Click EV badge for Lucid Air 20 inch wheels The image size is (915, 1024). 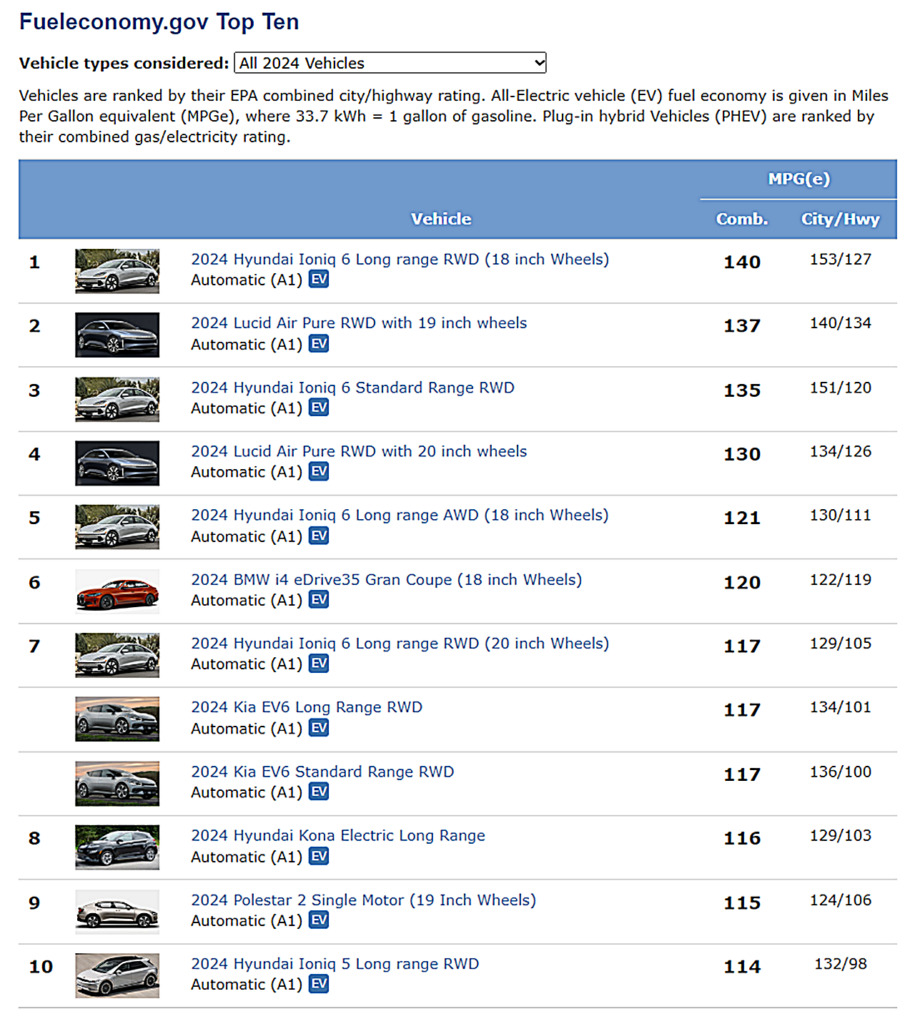coord(319,472)
